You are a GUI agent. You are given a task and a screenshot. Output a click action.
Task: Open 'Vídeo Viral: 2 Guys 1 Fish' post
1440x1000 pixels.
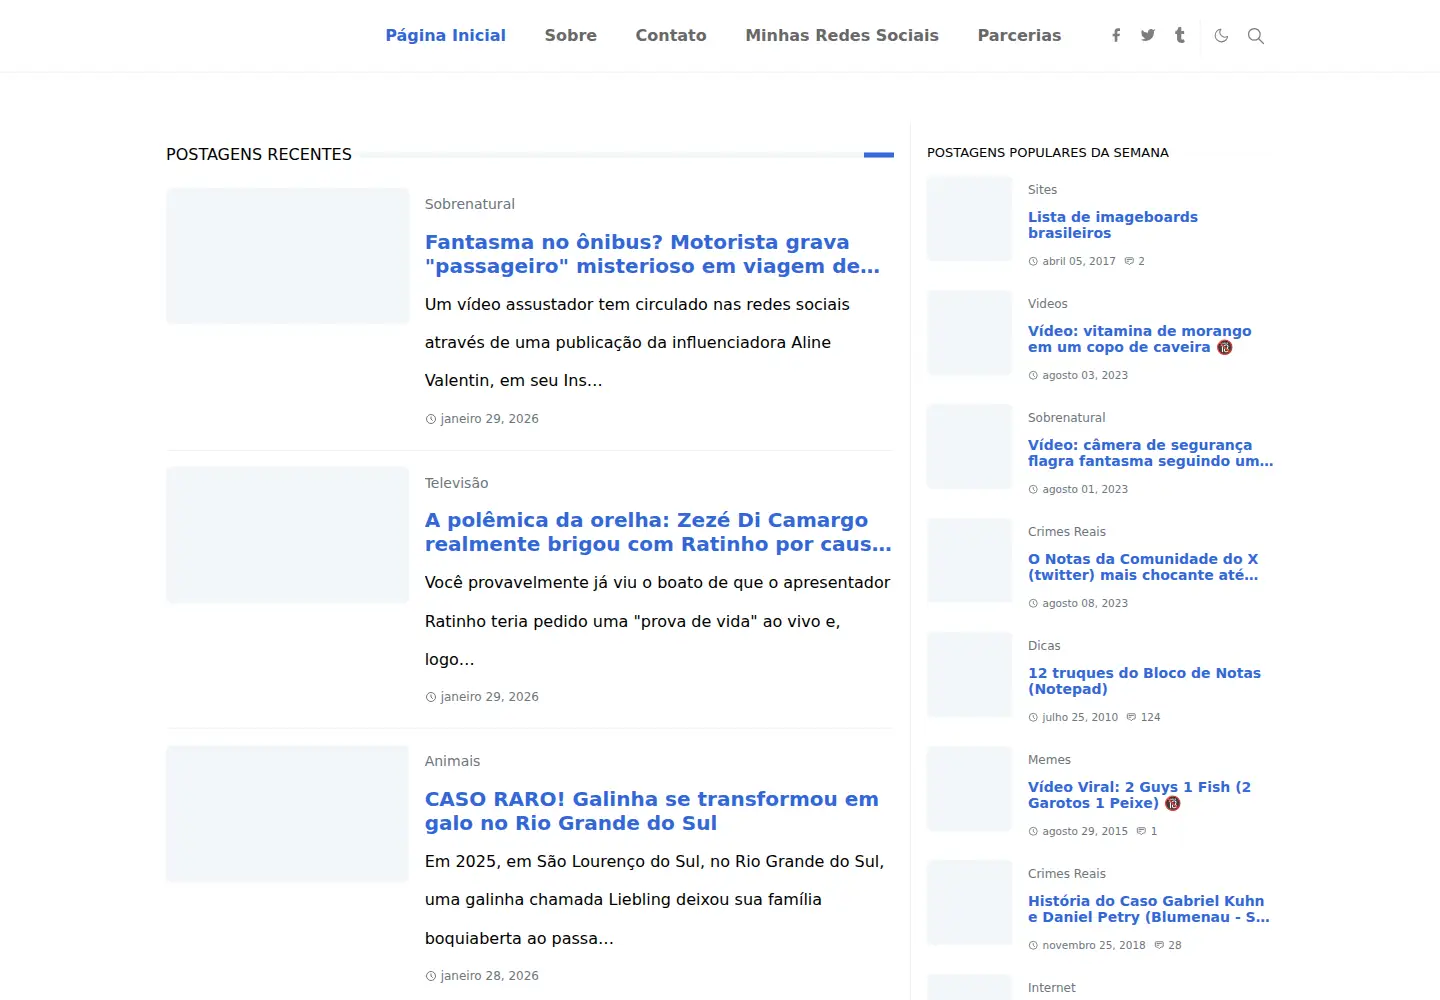tap(1139, 795)
